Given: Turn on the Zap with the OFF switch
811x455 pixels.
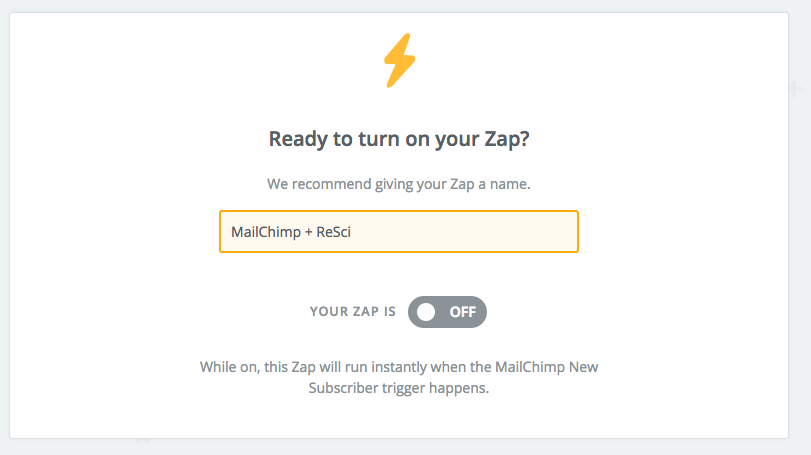Looking at the screenshot, I should [x=447, y=312].
